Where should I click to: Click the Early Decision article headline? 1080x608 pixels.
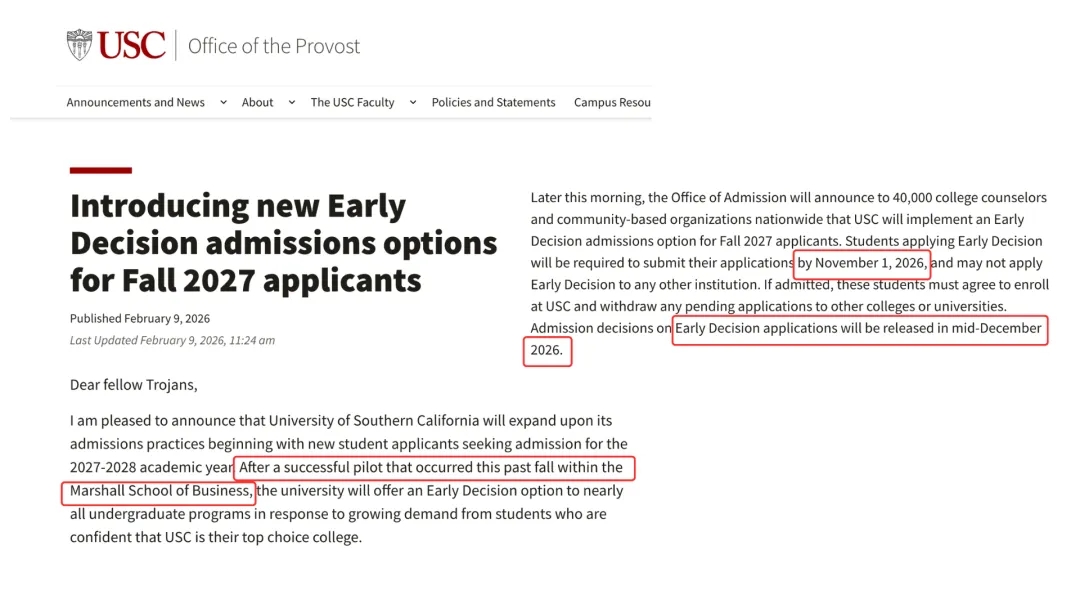click(x=283, y=243)
